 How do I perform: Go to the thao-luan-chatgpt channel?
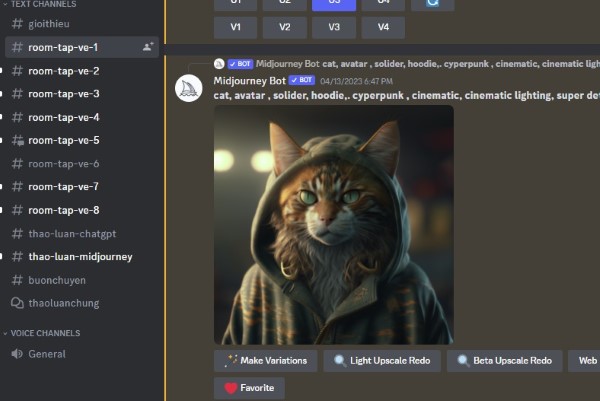[x=72, y=233]
